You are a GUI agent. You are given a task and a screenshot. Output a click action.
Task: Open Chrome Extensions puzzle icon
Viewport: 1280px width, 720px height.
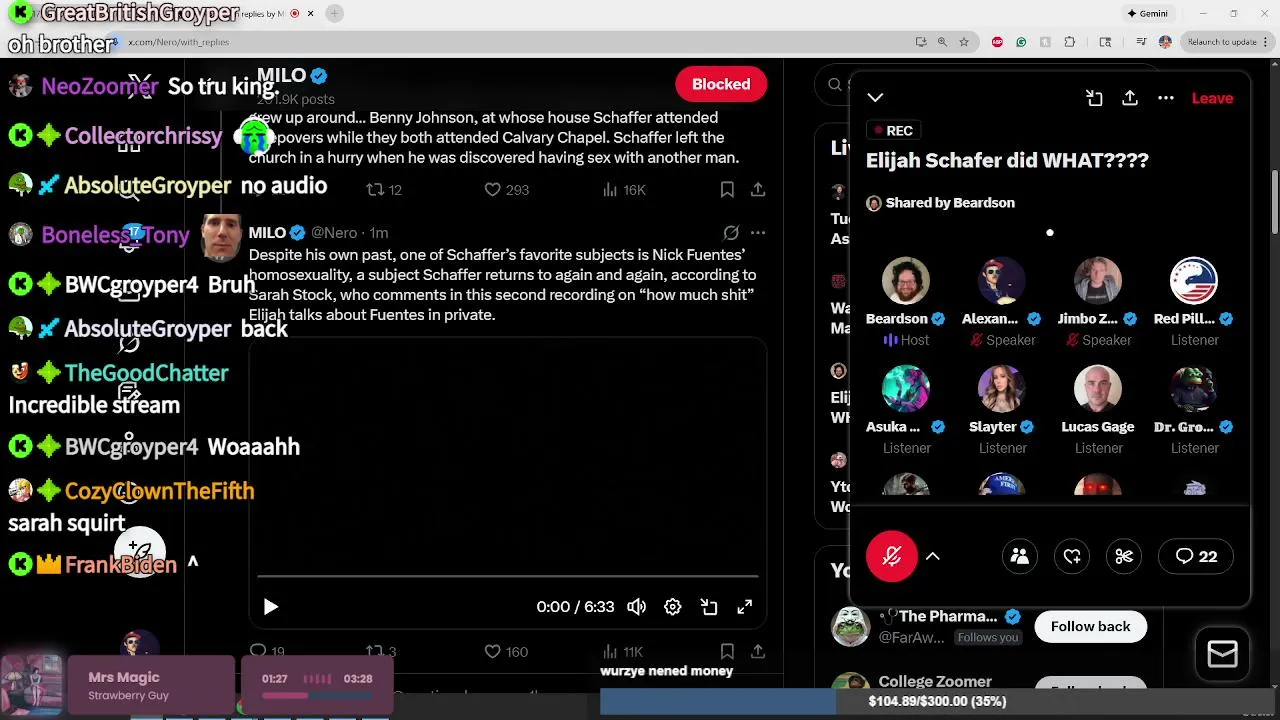pos(1070,42)
